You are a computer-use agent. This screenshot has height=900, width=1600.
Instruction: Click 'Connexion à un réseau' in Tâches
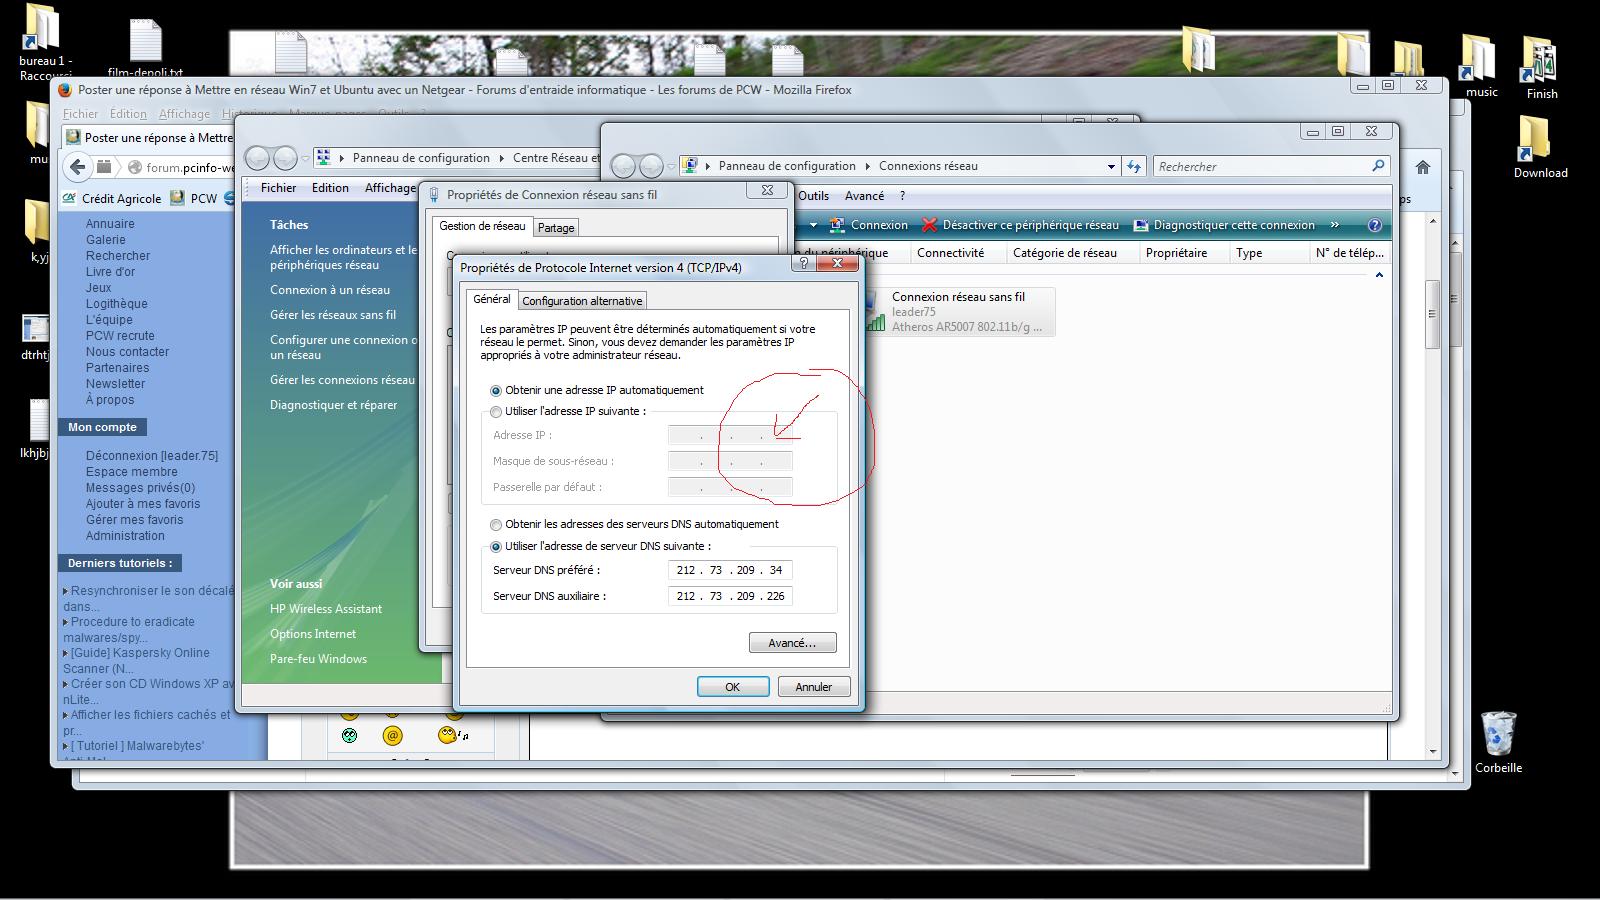click(330, 290)
